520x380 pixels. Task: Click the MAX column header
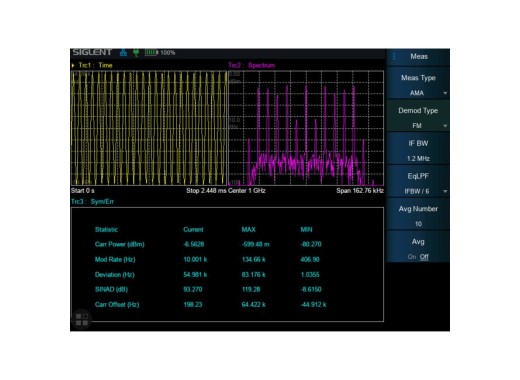pyautogui.click(x=249, y=230)
